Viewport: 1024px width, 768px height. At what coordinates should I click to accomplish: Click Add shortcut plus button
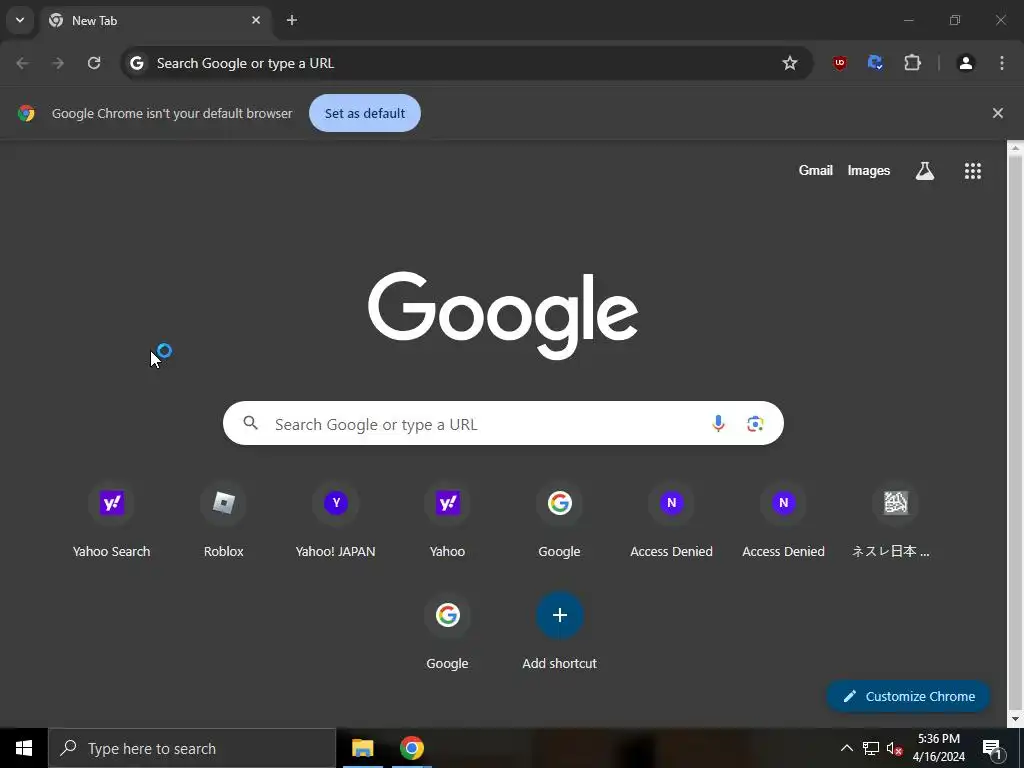point(560,615)
